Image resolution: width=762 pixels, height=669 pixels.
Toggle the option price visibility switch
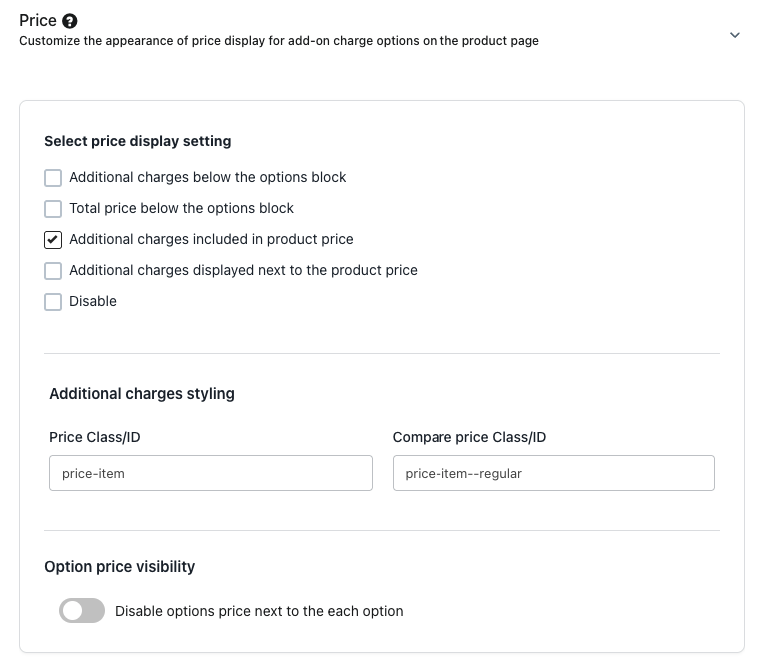click(82, 611)
